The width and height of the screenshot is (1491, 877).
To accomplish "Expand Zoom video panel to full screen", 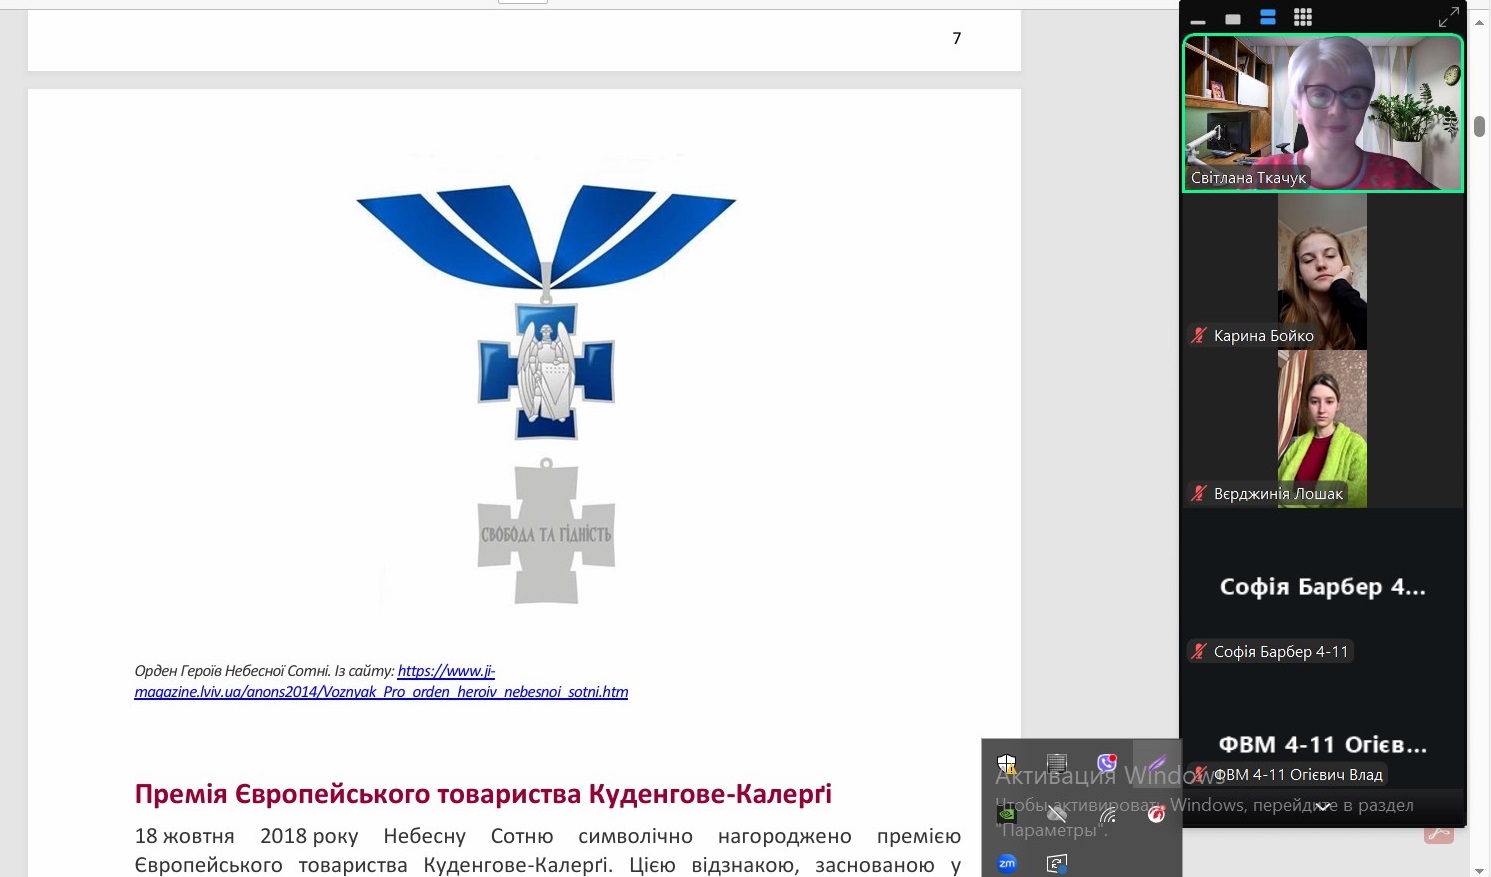I will [x=1448, y=17].
